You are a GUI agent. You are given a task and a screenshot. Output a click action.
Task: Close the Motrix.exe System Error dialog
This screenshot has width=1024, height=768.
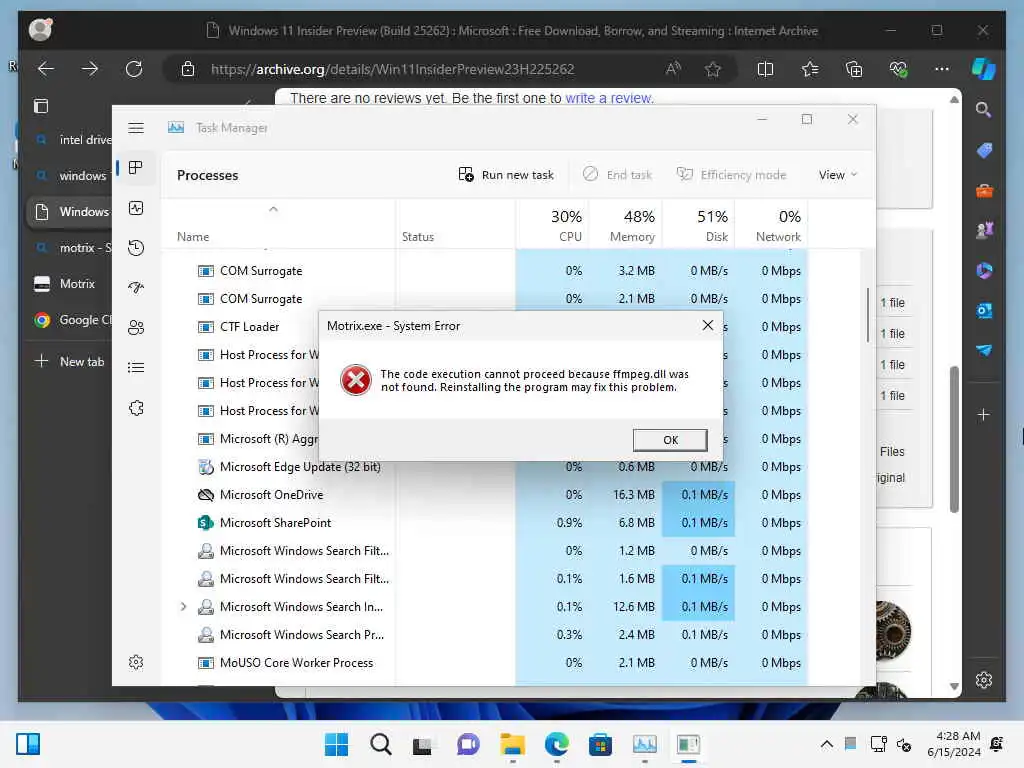pos(707,325)
